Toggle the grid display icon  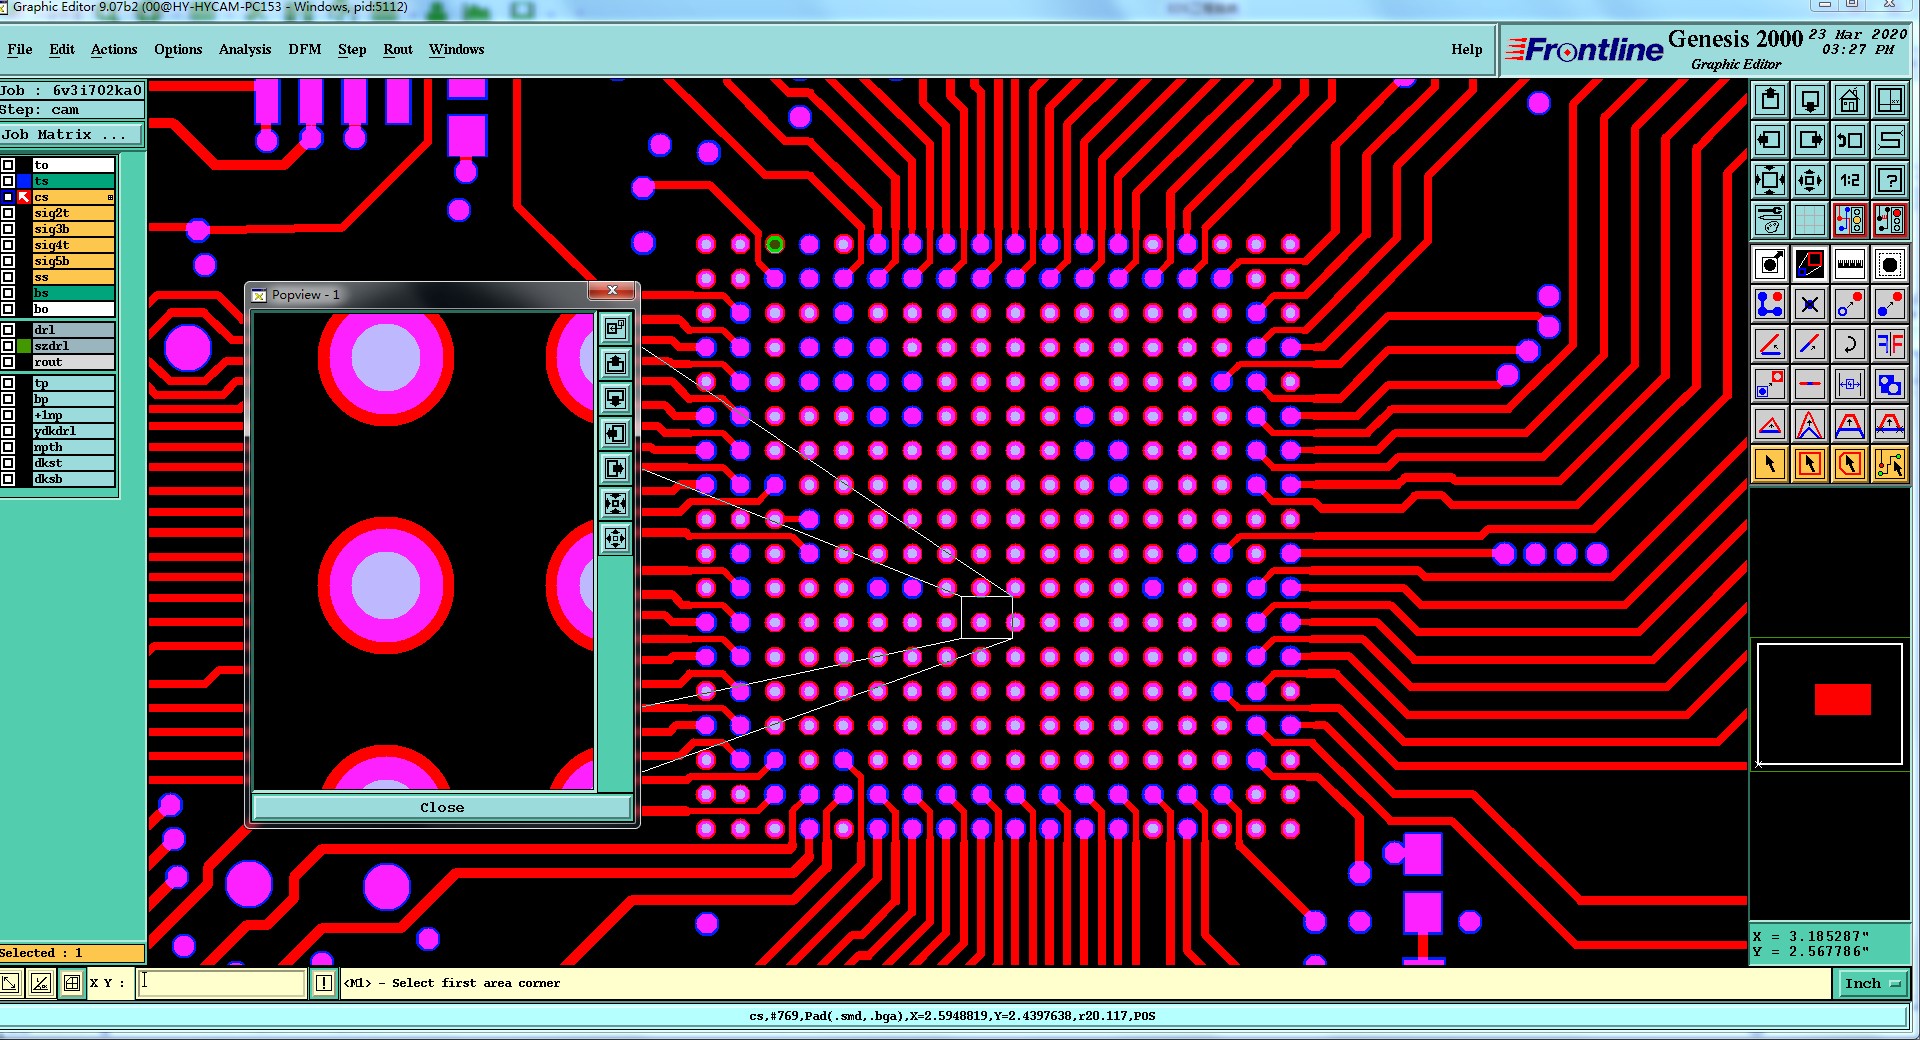[x=1810, y=220]
